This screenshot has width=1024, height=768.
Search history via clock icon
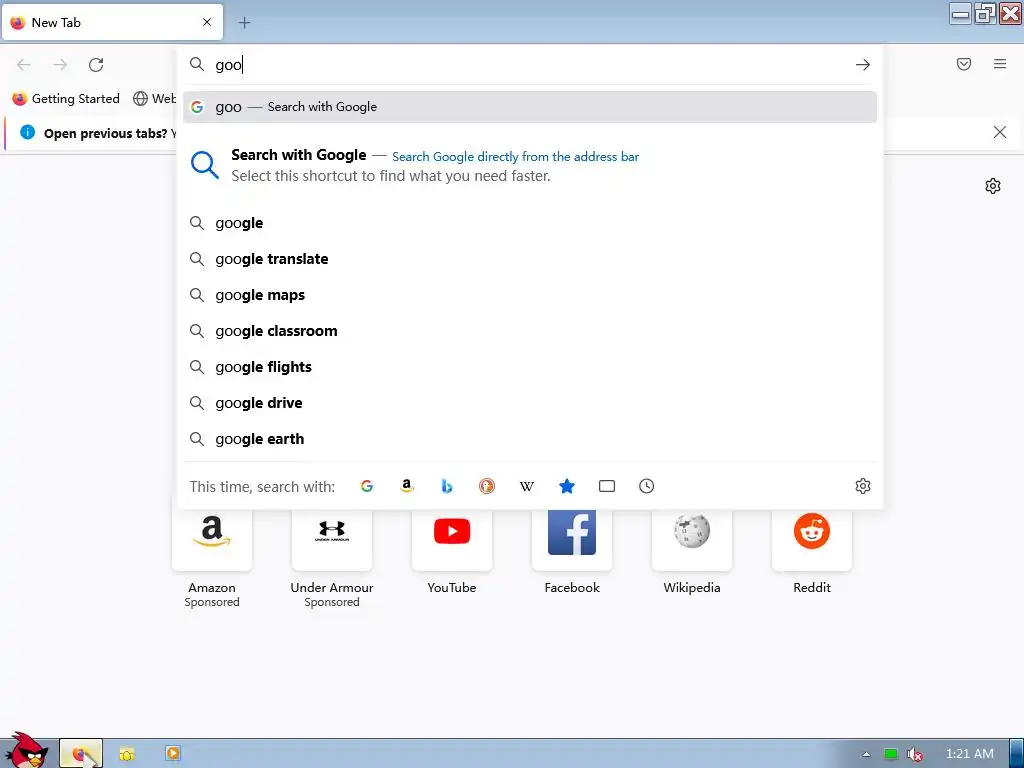coord(647,487)
